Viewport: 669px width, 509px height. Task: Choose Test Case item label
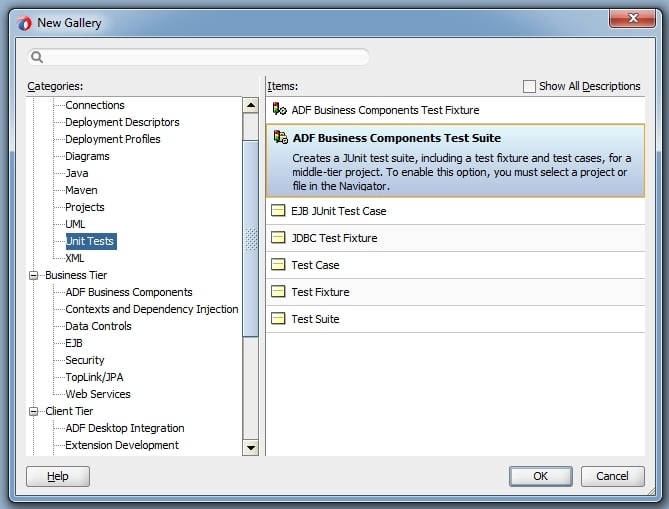pos(315,265)
